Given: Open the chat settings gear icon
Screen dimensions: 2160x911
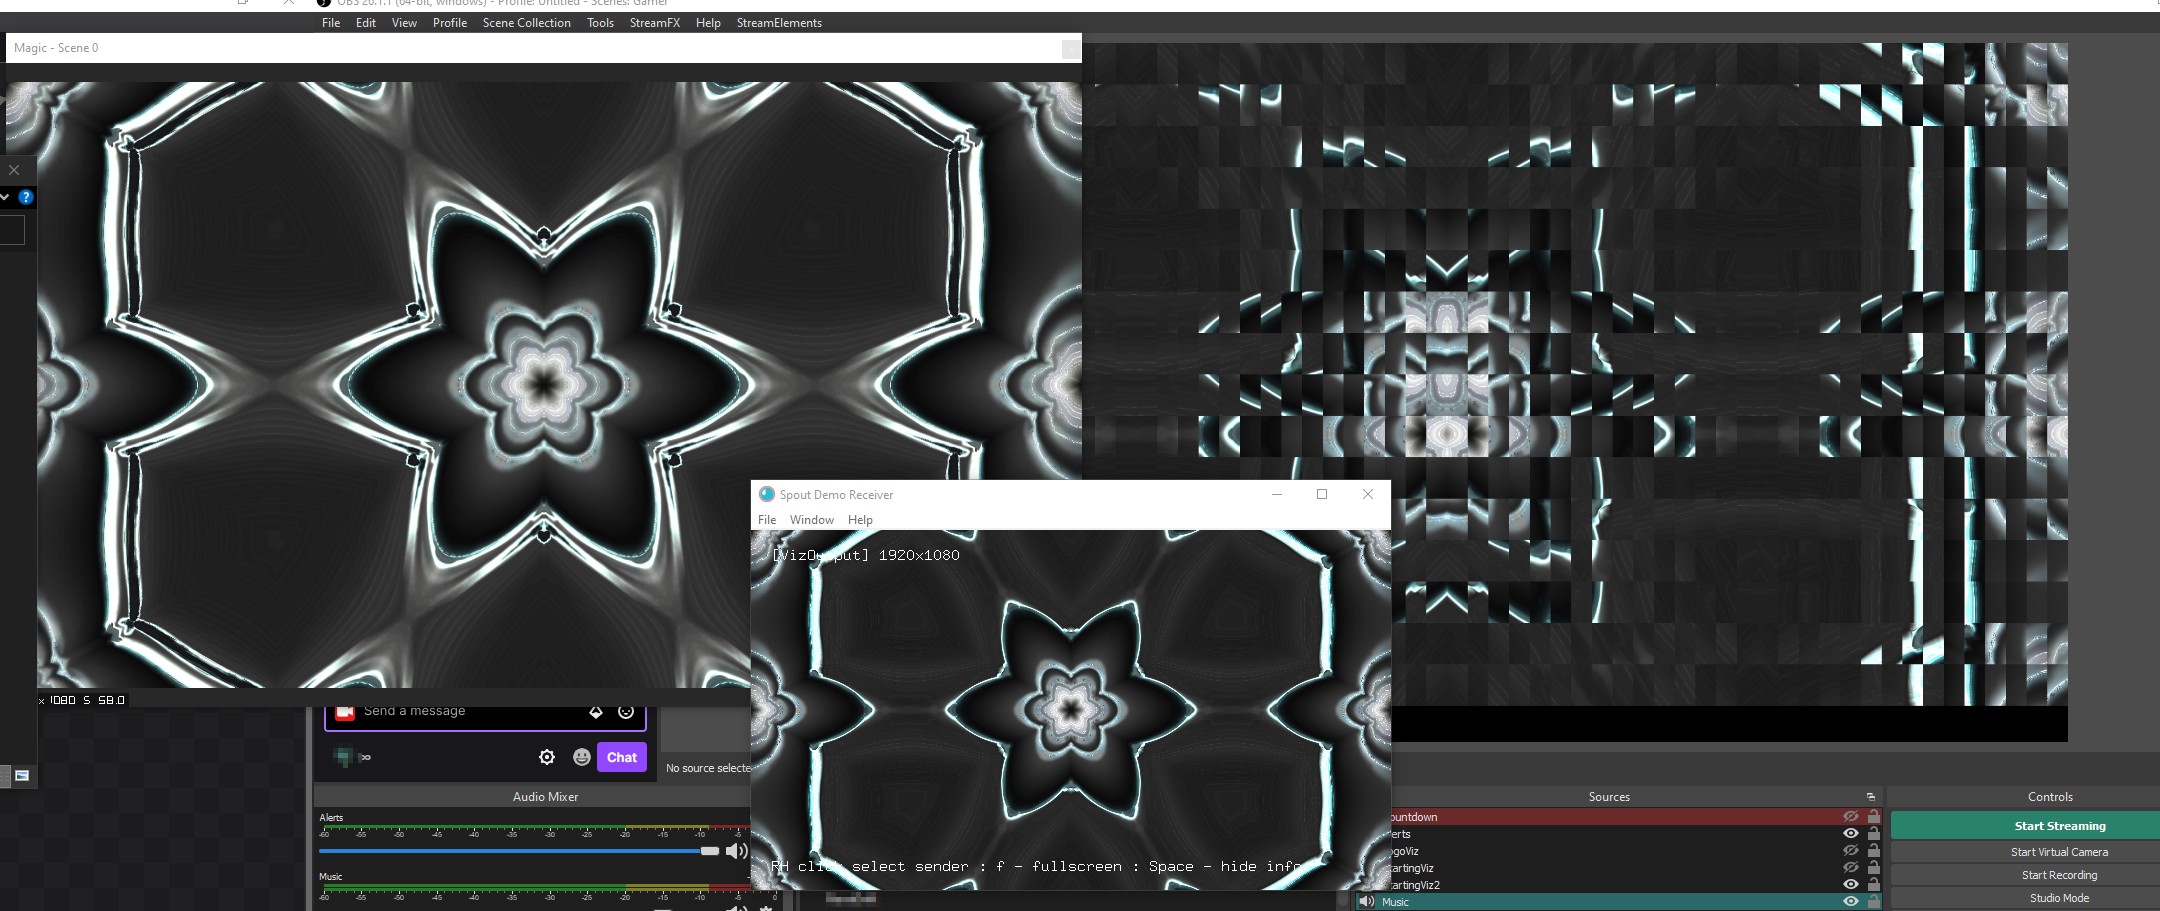Looking at the screenshot, I should (x=547, y=757).
